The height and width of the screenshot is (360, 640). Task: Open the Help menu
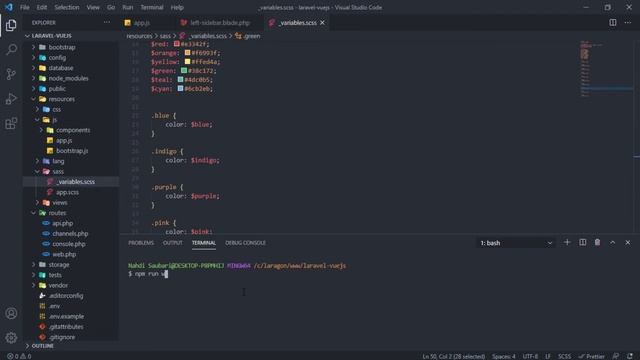coord(177,7)
